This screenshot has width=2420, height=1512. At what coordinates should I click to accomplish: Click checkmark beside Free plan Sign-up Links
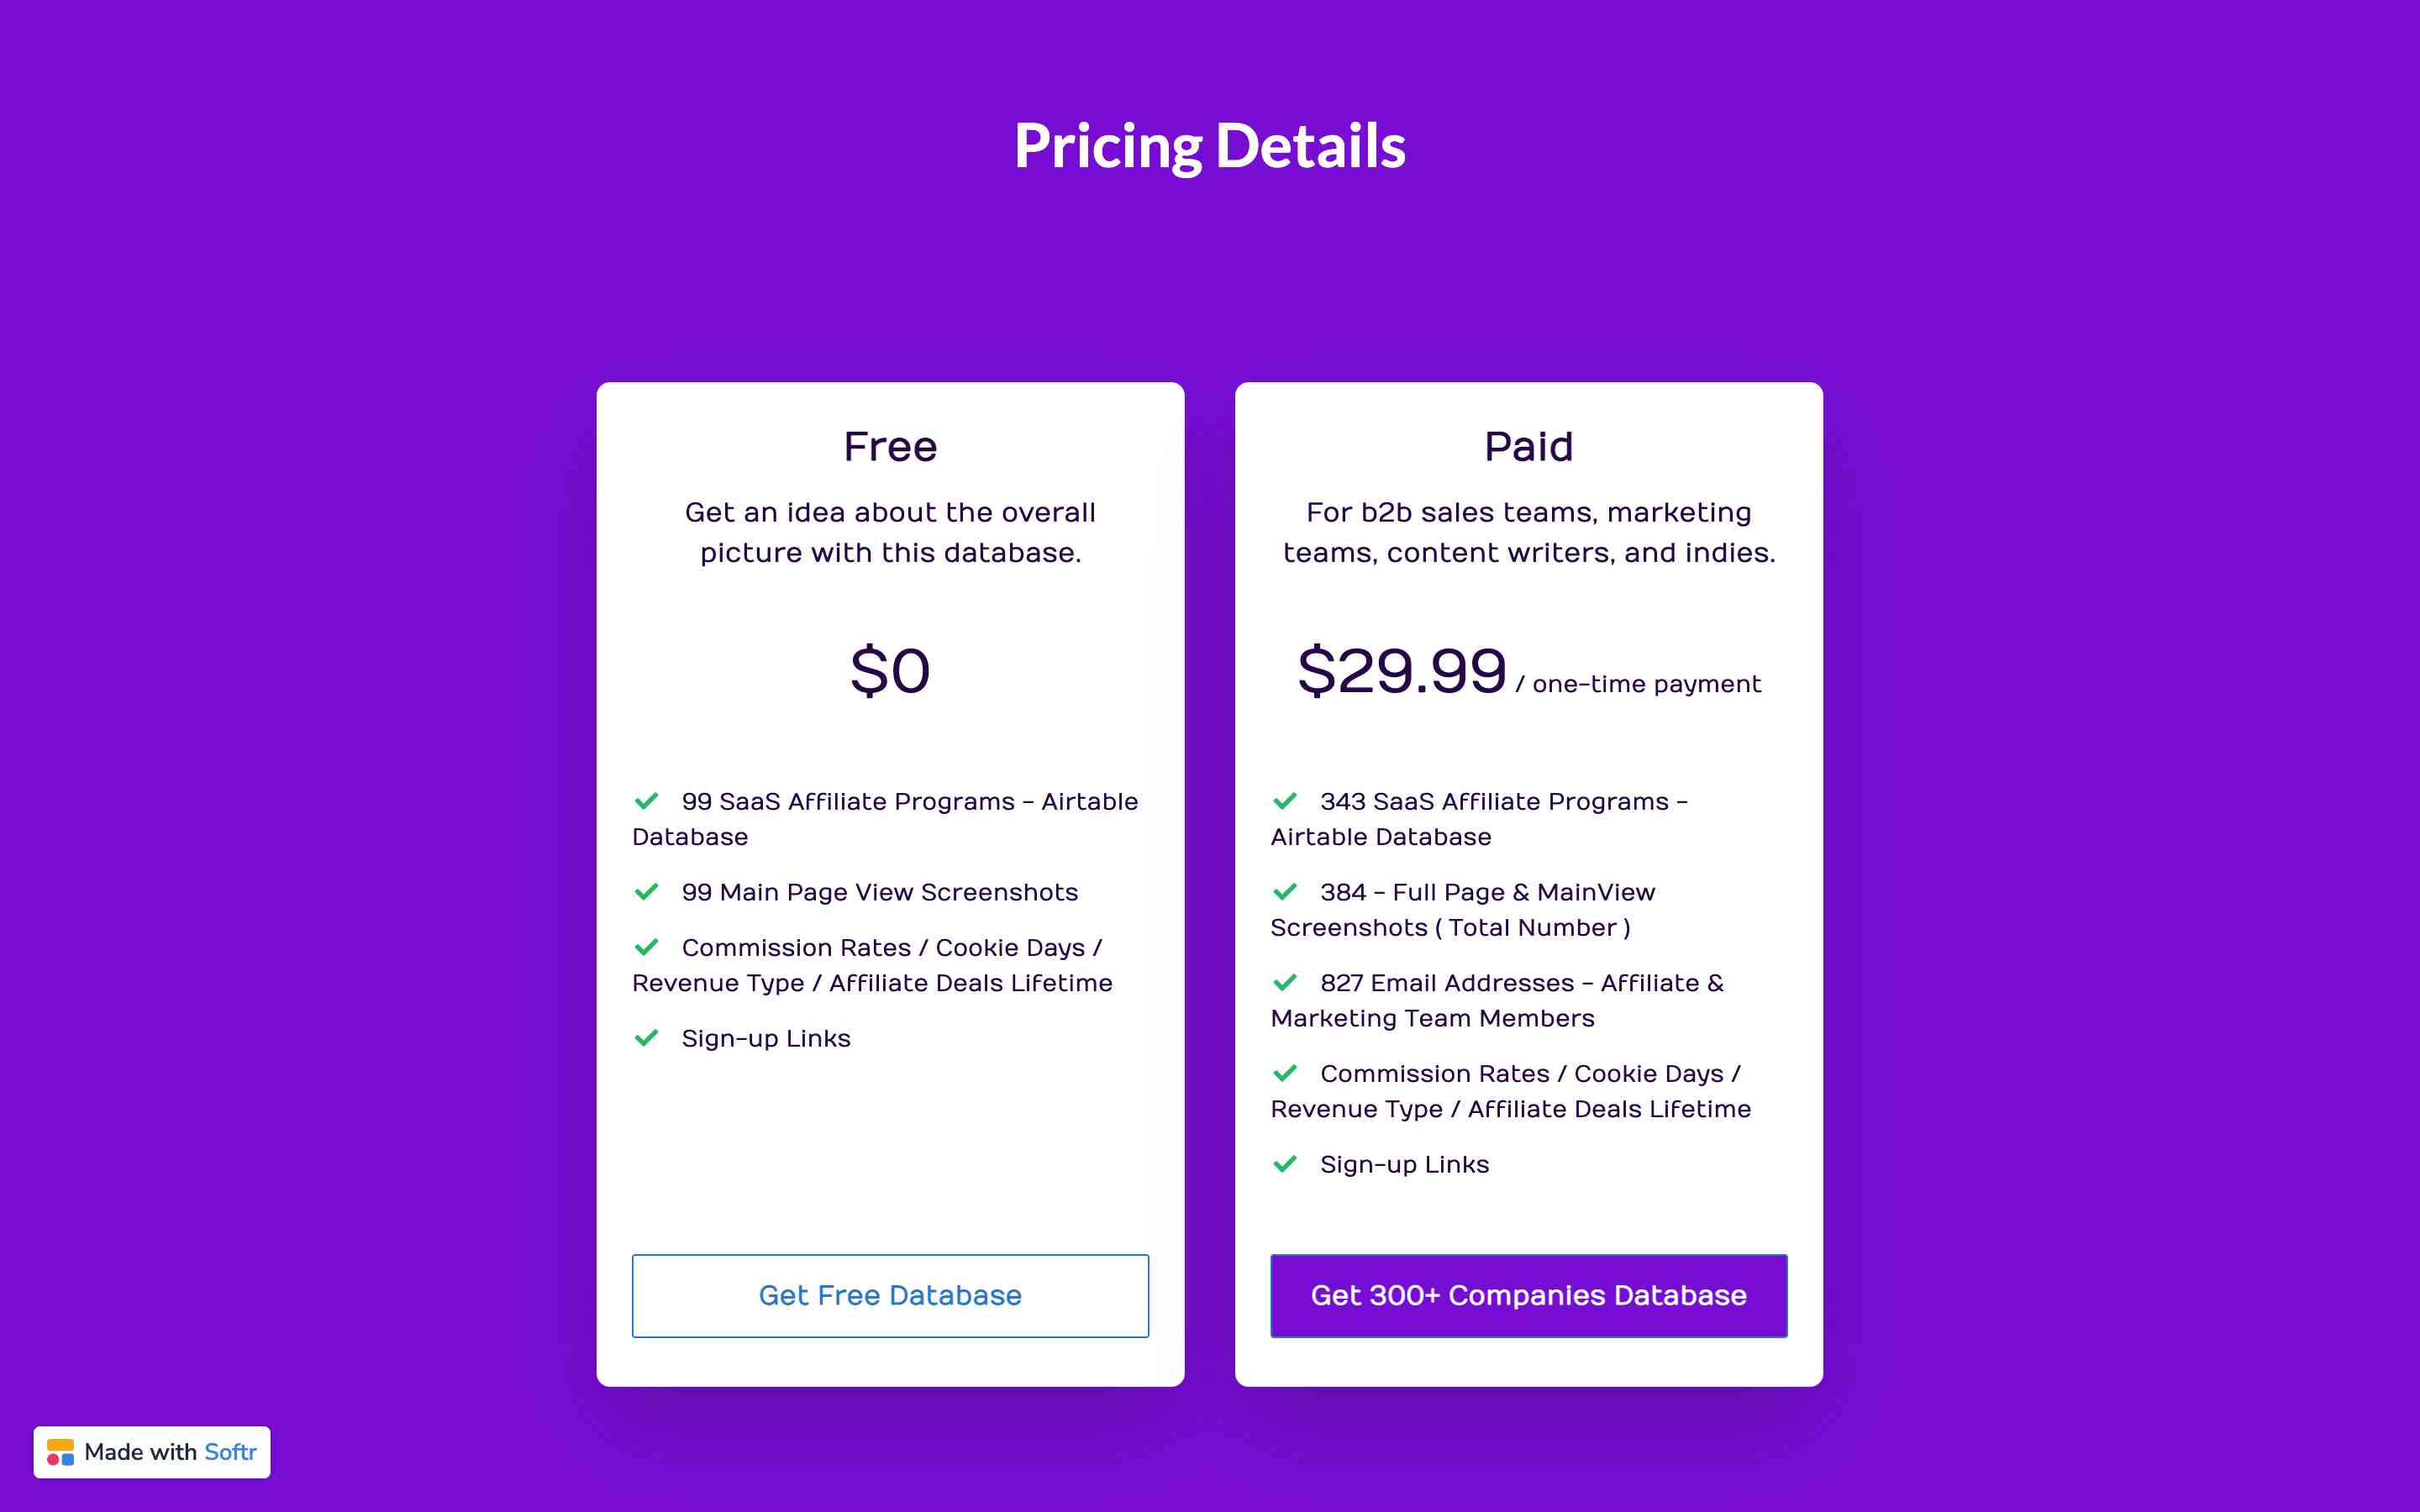pos(647,1037)
